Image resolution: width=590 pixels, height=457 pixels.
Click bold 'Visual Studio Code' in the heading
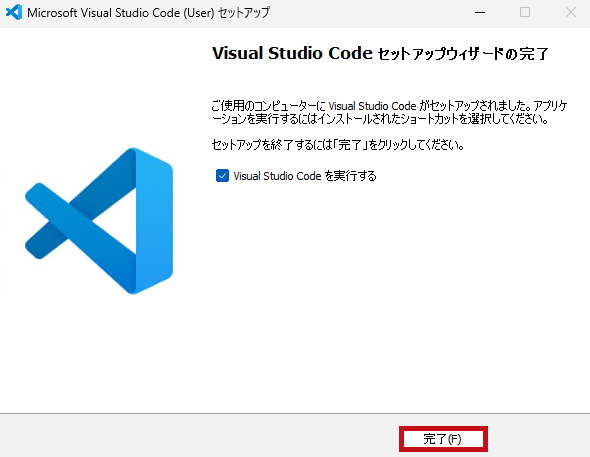pyautogui.click(x=292, y=53)
